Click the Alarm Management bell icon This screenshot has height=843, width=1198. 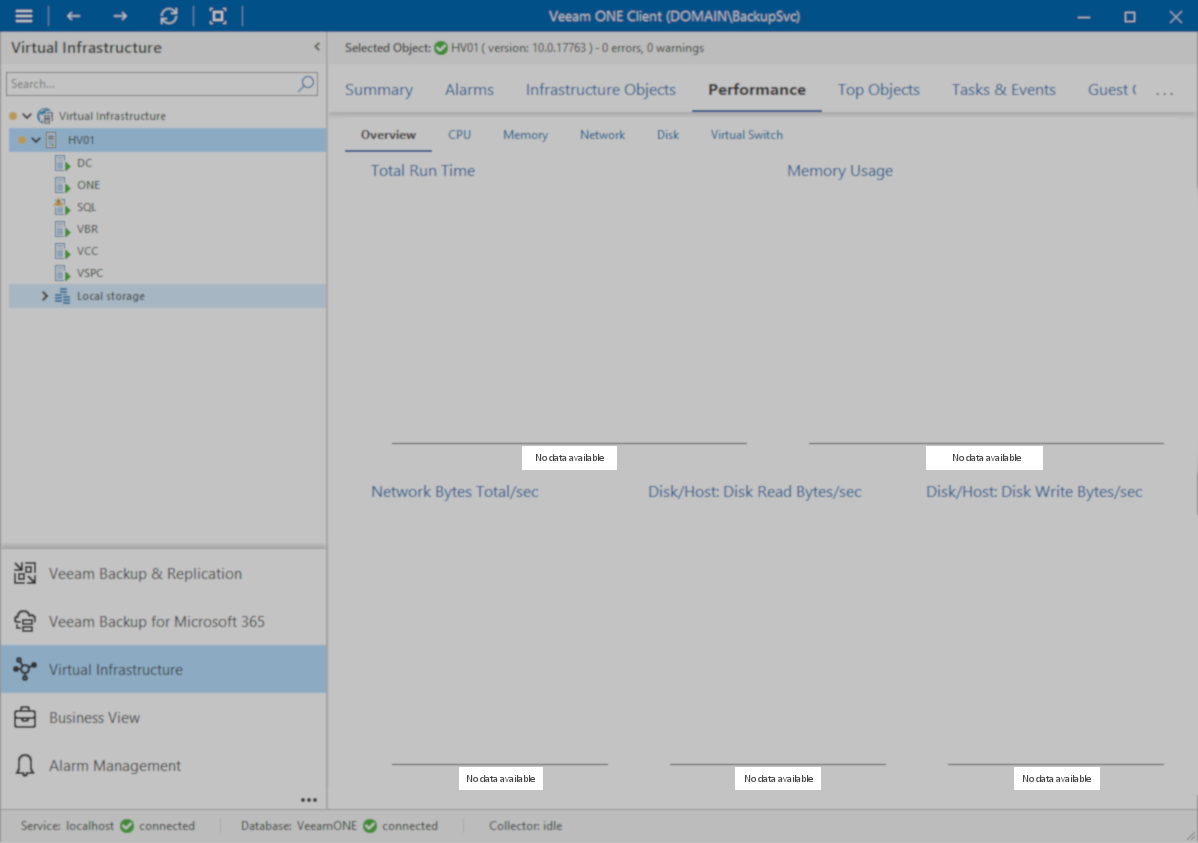coord(24,766)
